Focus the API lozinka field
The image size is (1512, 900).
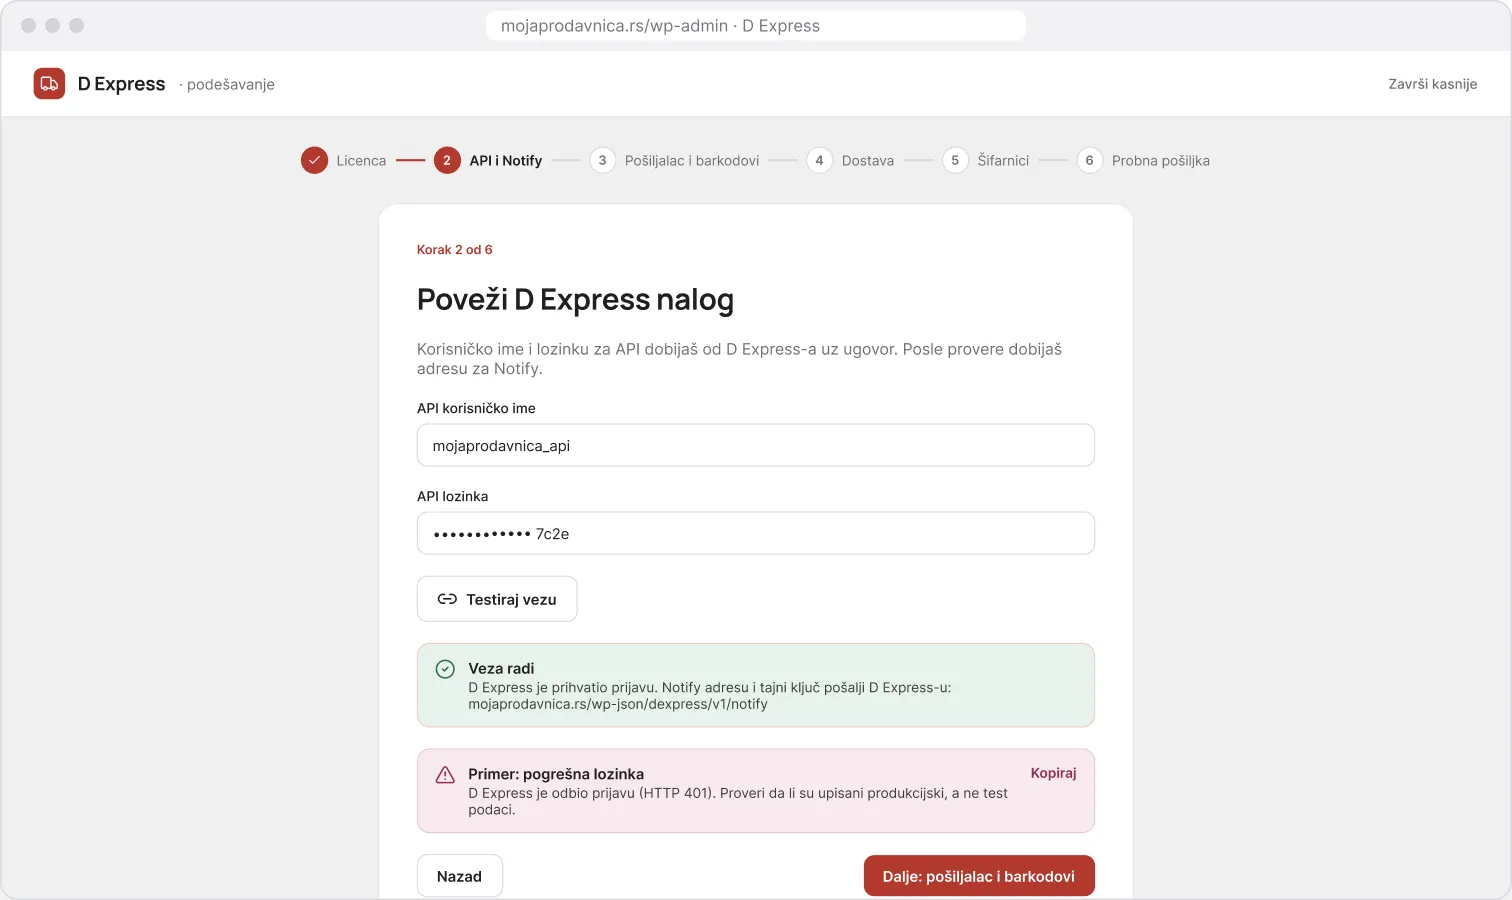tap(756, 533)
